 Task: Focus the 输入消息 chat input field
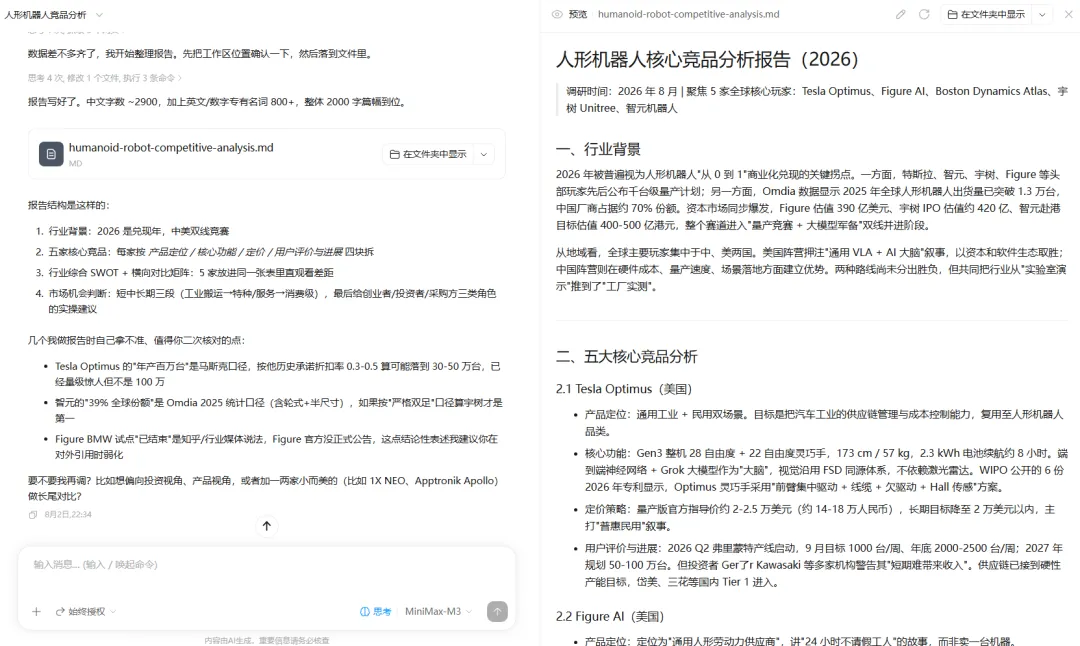267,565
